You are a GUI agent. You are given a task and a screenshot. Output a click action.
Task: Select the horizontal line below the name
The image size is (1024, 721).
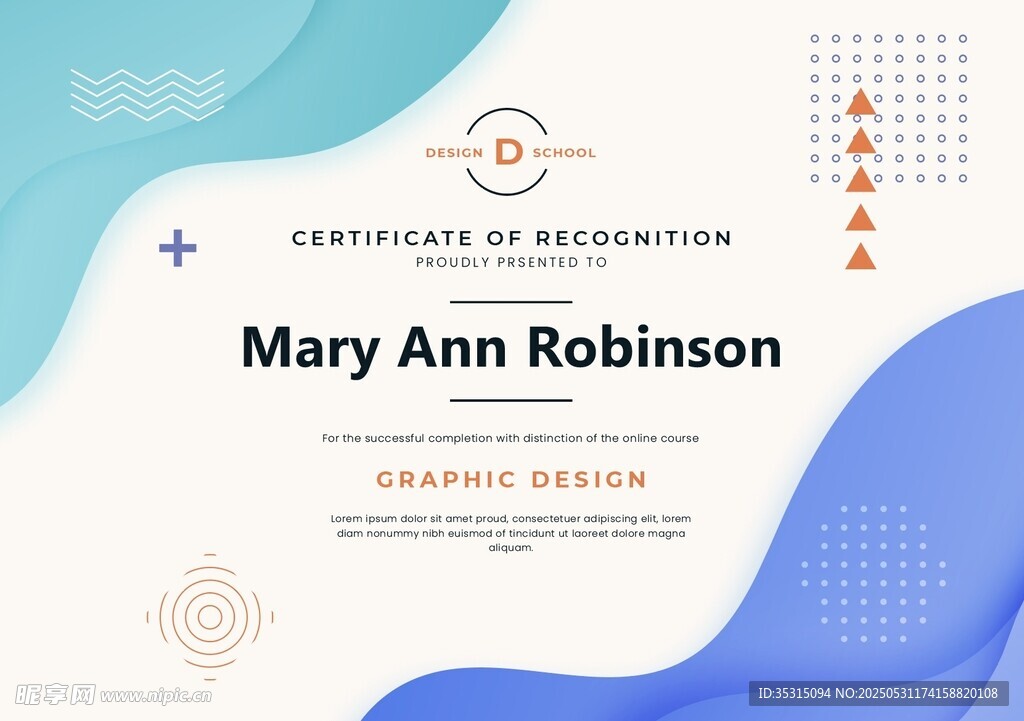point(511,400)
